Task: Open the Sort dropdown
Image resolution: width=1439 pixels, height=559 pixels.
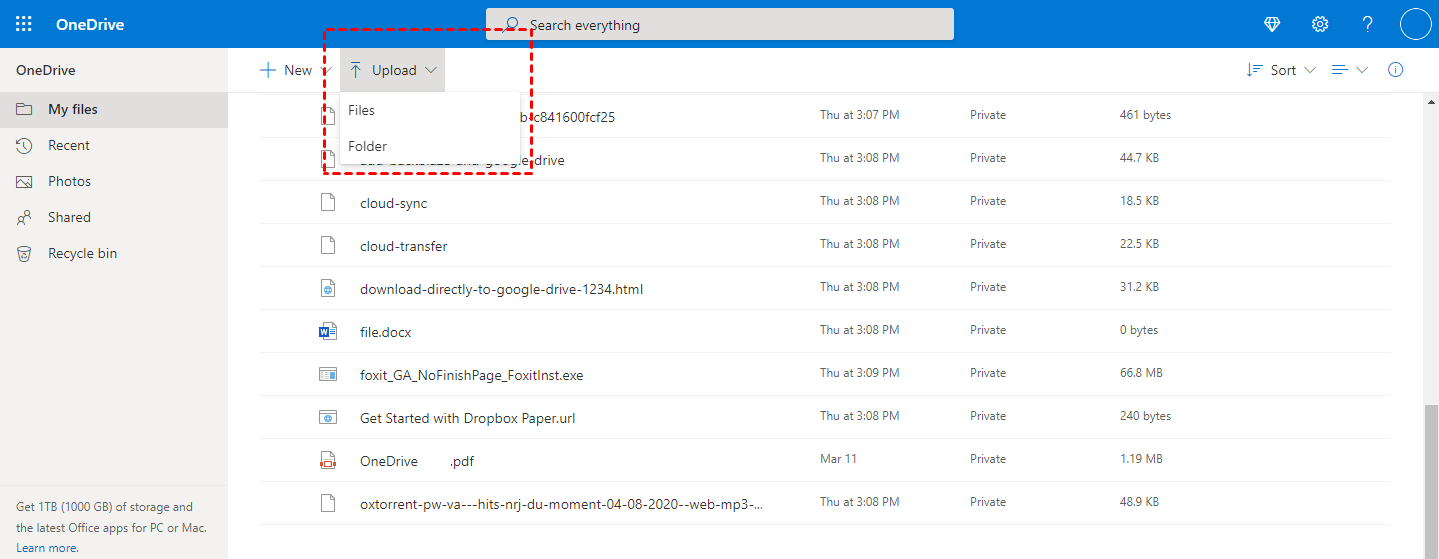Action: (x=1281, y=70)
